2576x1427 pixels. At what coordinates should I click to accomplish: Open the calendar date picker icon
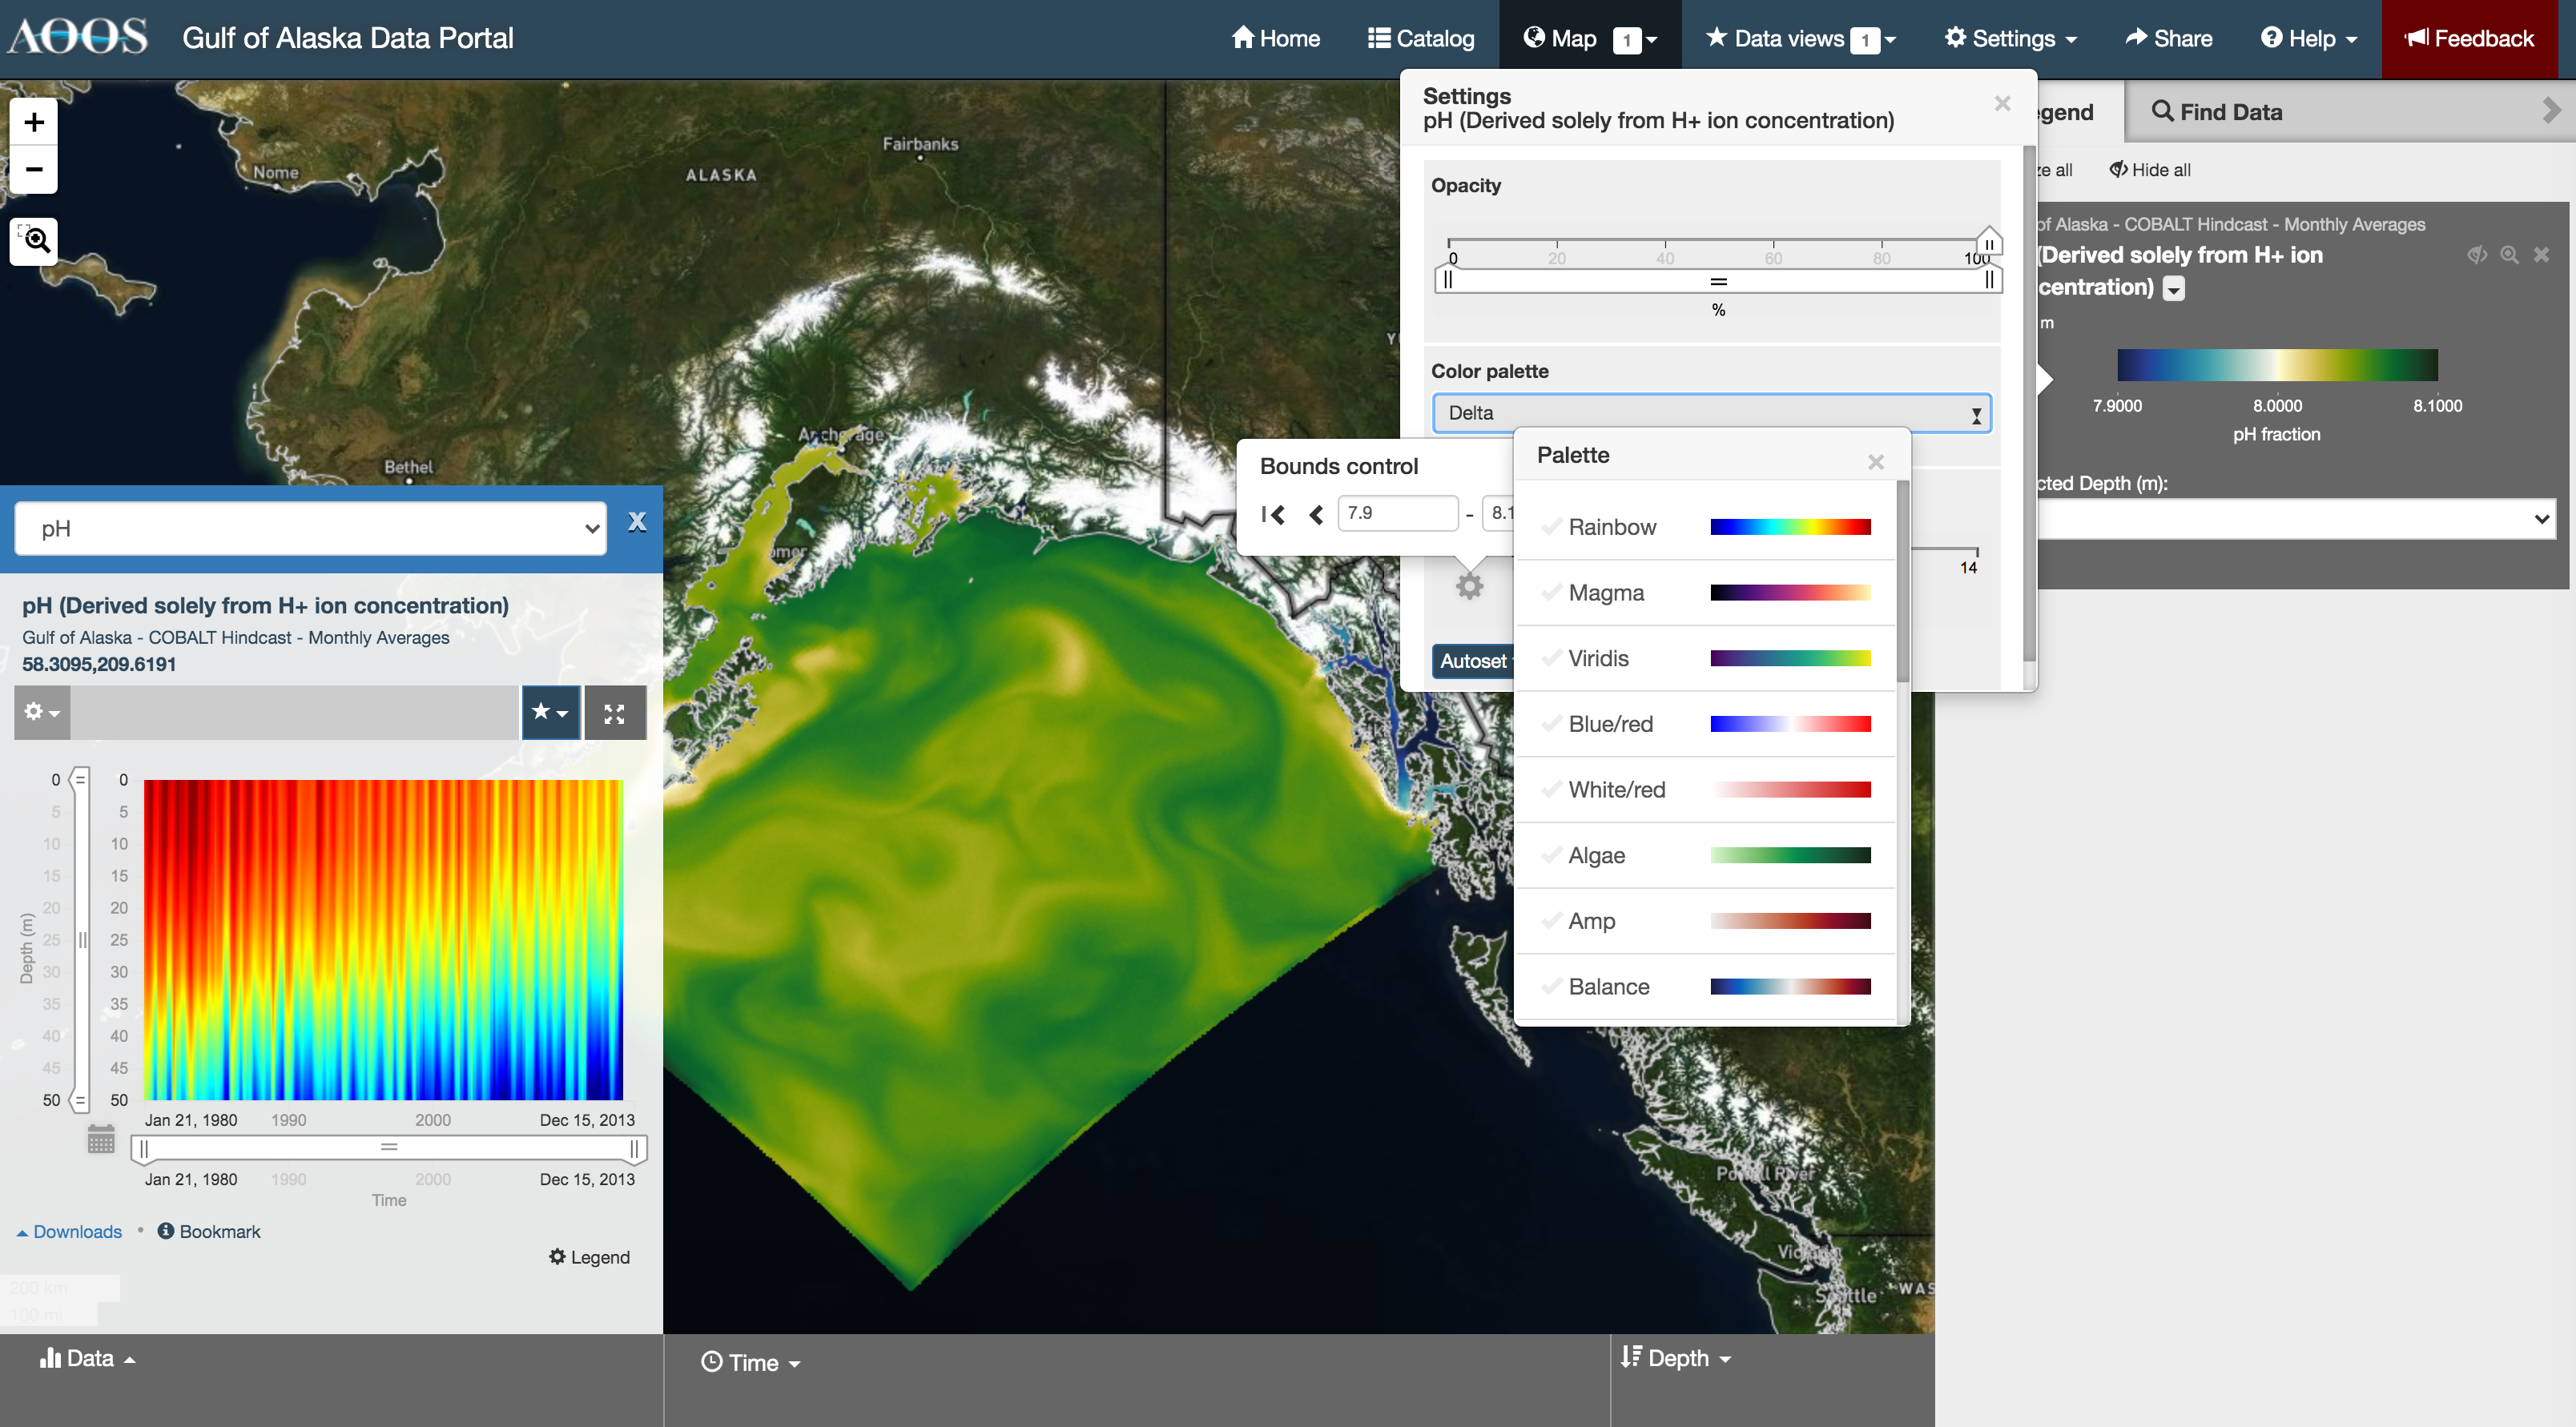[101, 1139]
